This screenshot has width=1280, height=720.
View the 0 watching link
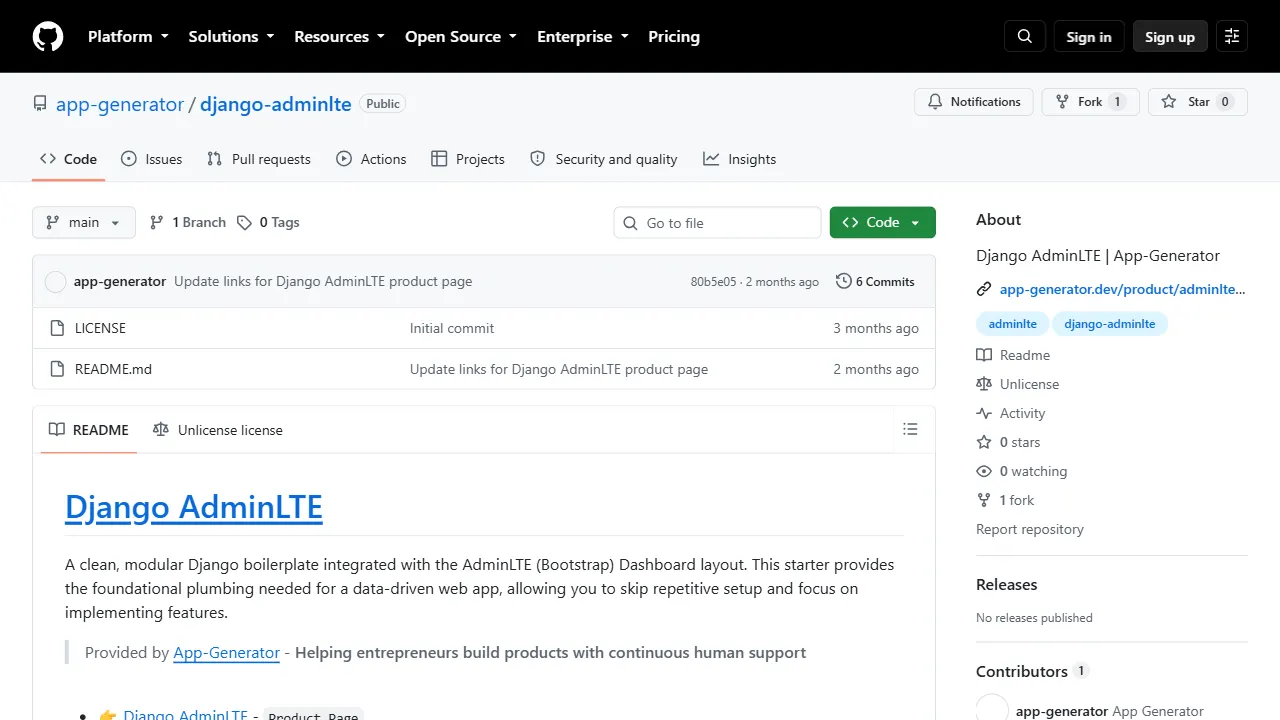(x=1021, y=471)
